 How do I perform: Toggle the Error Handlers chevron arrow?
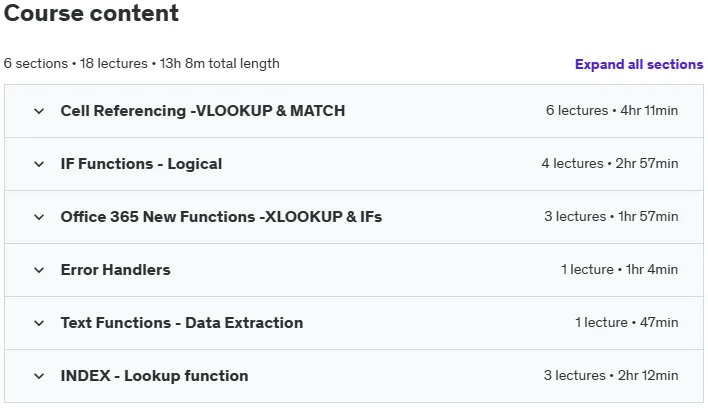pyautogui.click(x=39, y=270)
